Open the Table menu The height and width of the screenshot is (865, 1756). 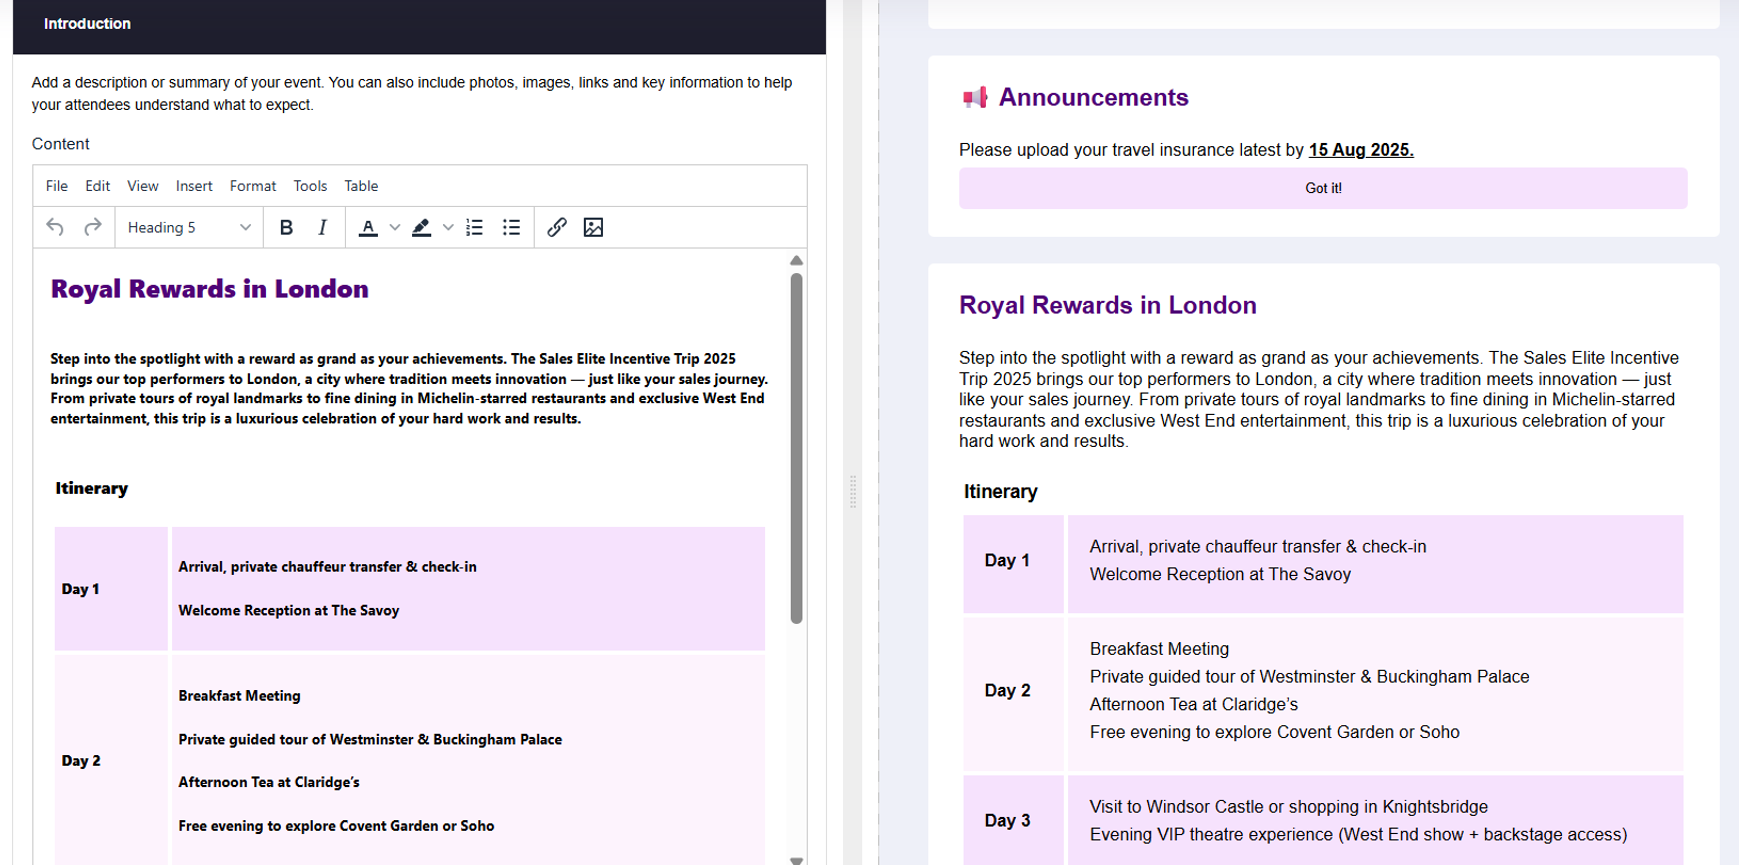pyautogui.click(x=361, y=186)
